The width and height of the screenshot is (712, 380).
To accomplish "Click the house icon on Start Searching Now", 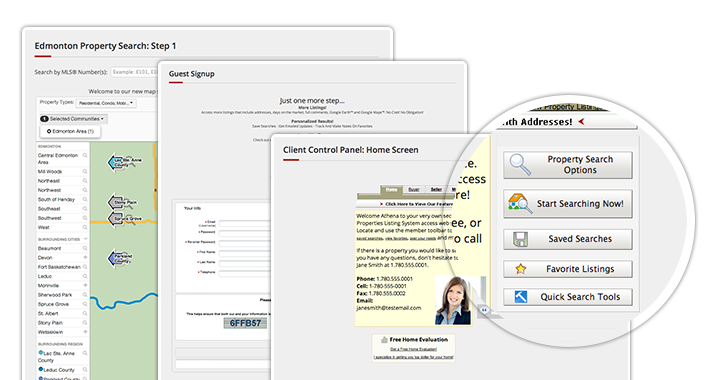I will tap(520, 203).
